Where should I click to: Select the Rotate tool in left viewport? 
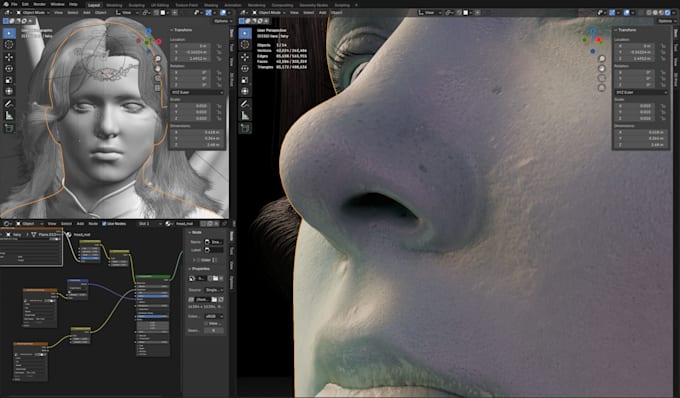(9, 69)
